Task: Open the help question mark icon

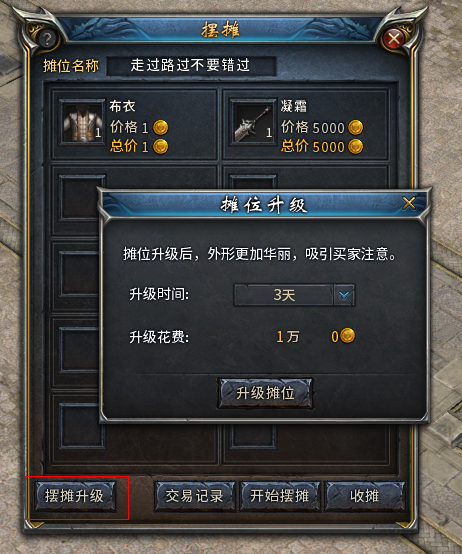Action: coord(47,39)
